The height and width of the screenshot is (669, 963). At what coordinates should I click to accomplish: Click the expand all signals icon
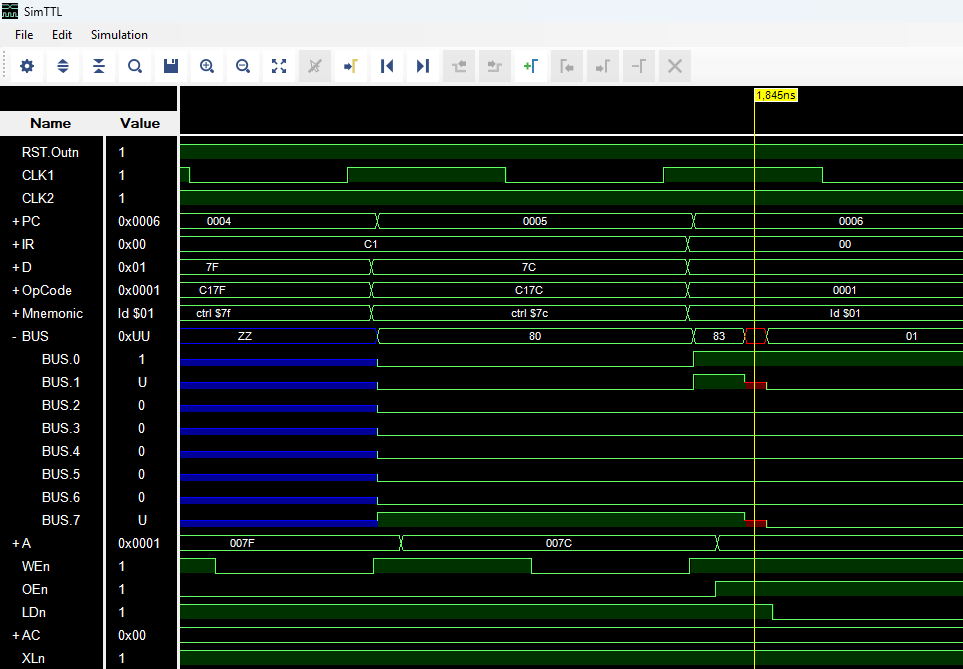[x=63, y=66]
